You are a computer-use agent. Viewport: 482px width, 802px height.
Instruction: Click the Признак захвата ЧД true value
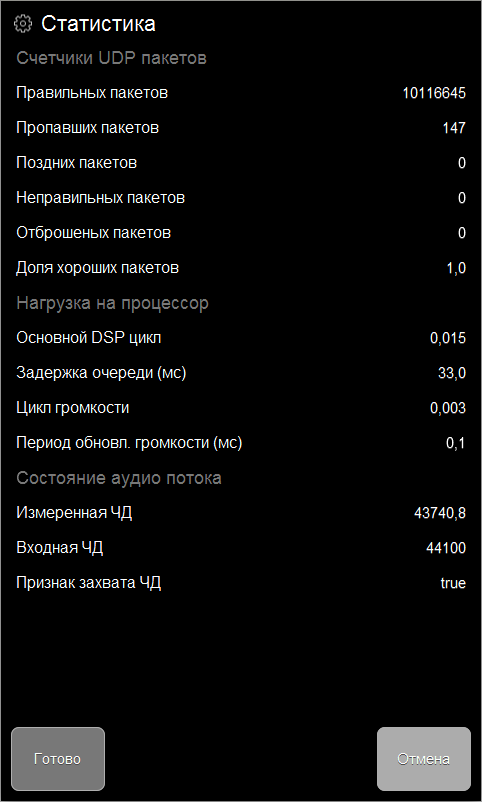pyautogui.click(x=453, y=583)
